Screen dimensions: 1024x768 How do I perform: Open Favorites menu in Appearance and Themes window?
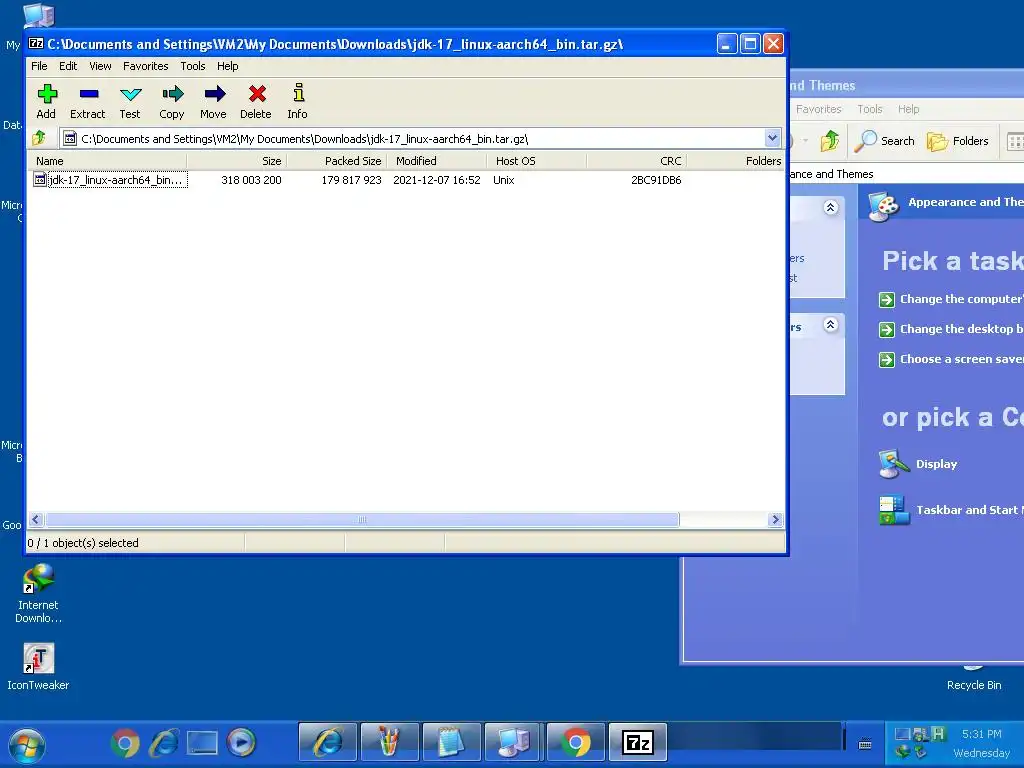818,109
